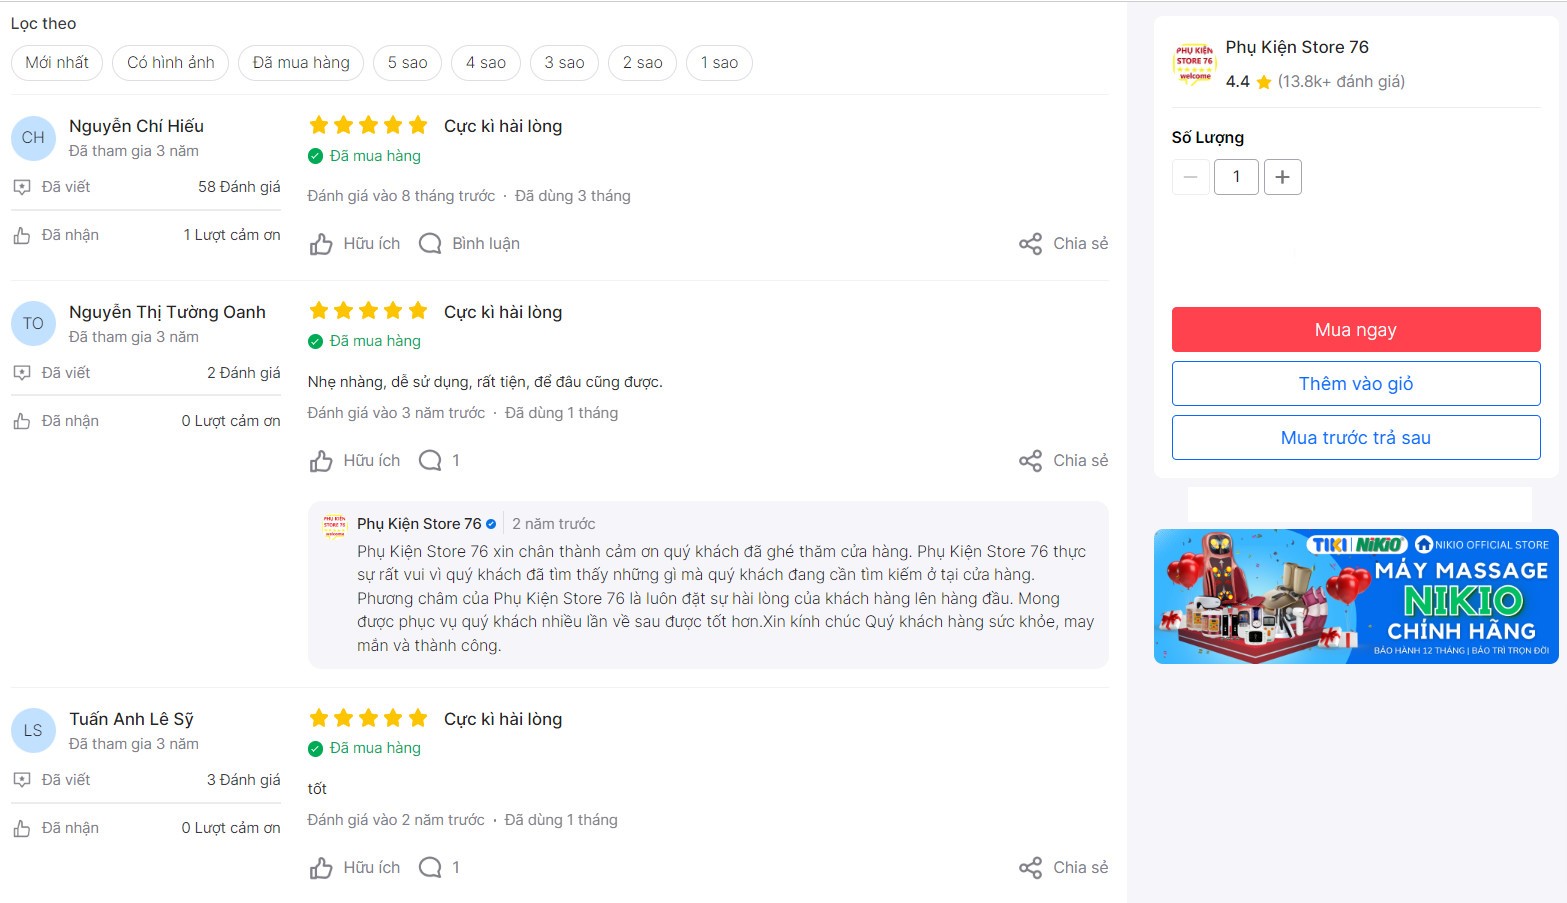Toggle the Có hình ảnh filter
Screen dimensions: 1567x903
[x=171, y=63]
